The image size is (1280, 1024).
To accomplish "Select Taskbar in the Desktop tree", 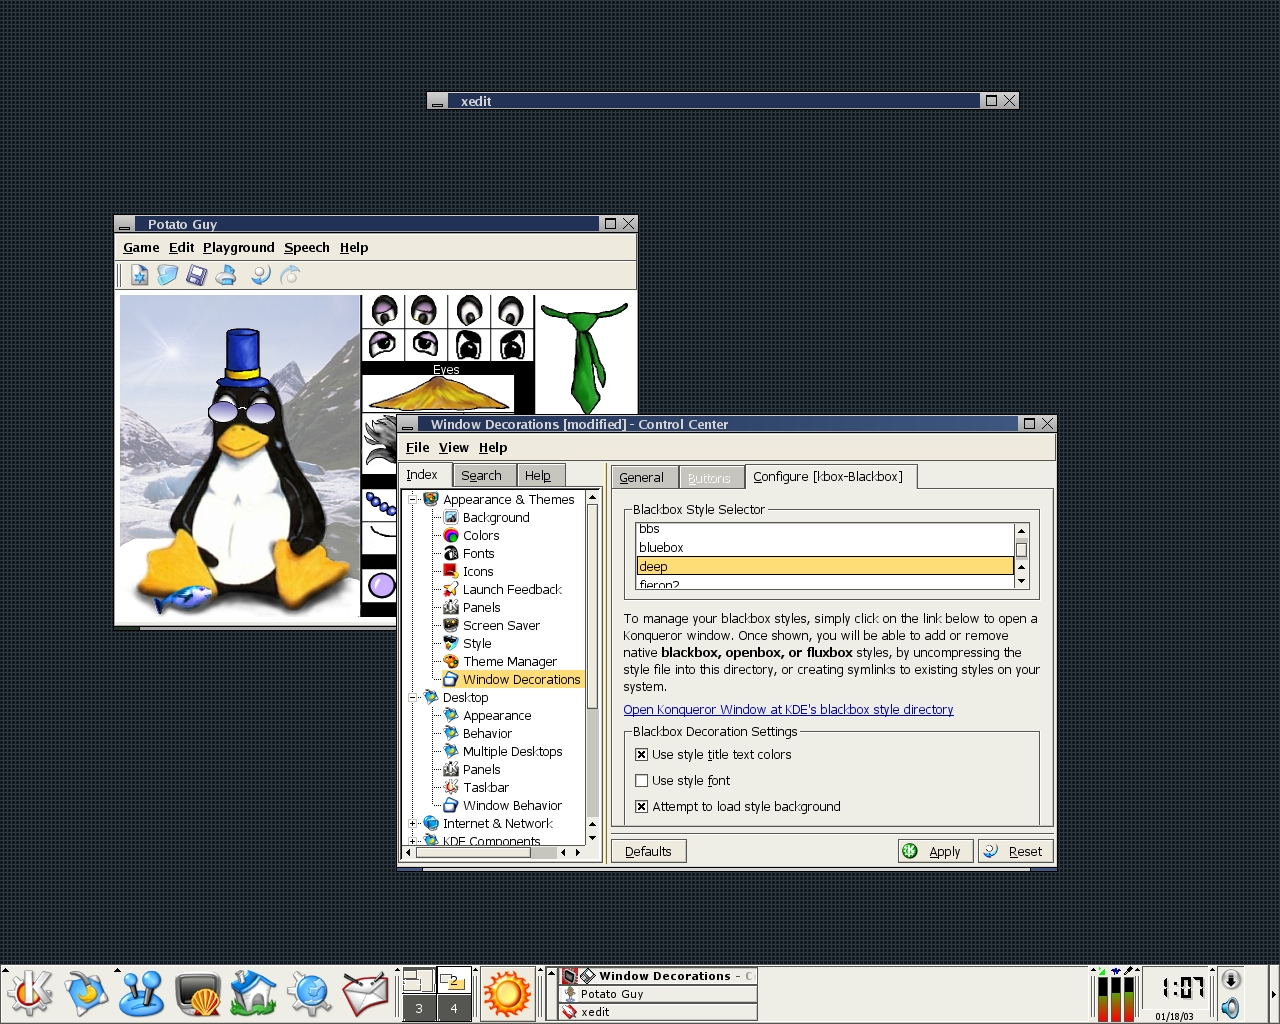I will coord(486,788).
